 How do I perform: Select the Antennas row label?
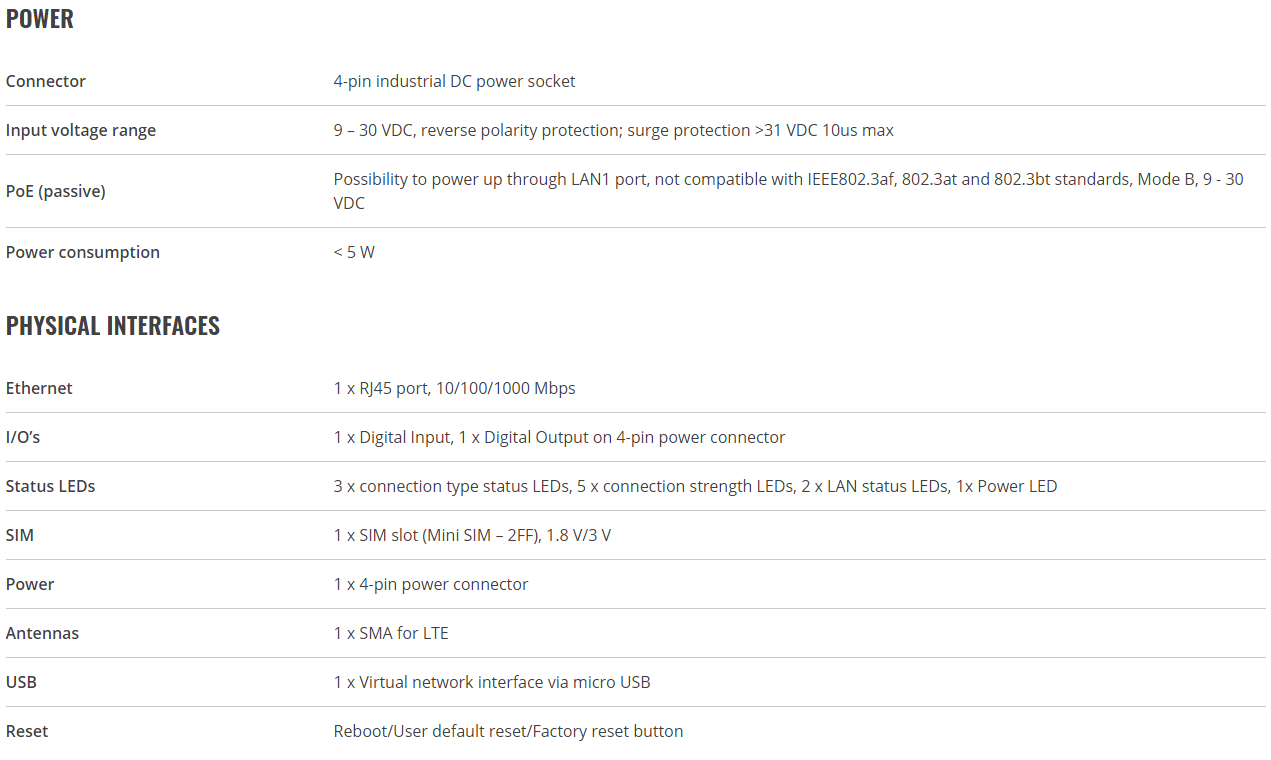tap(42, 633)
